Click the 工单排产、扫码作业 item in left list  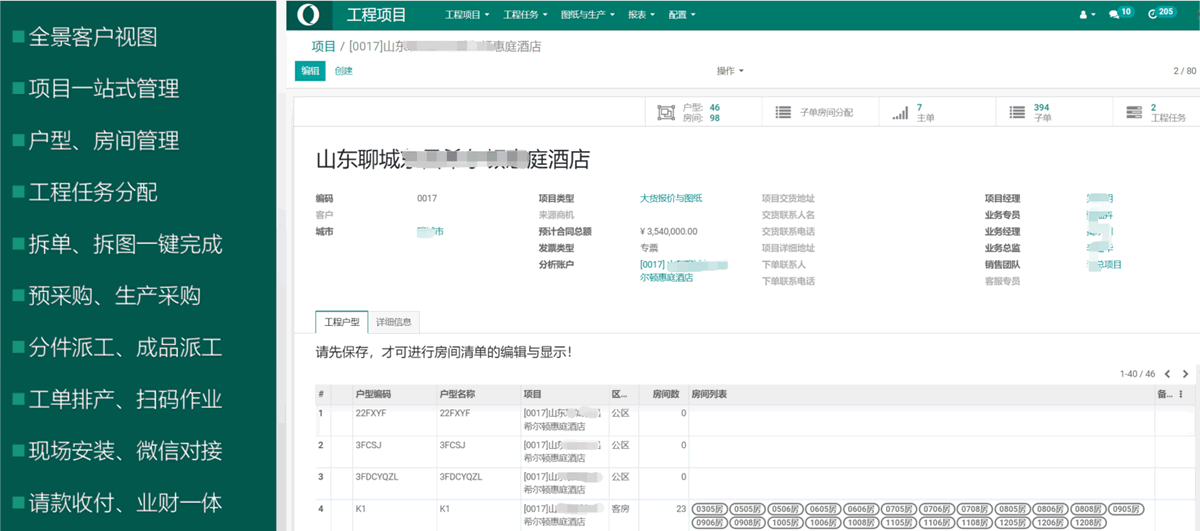pos(126,399)
